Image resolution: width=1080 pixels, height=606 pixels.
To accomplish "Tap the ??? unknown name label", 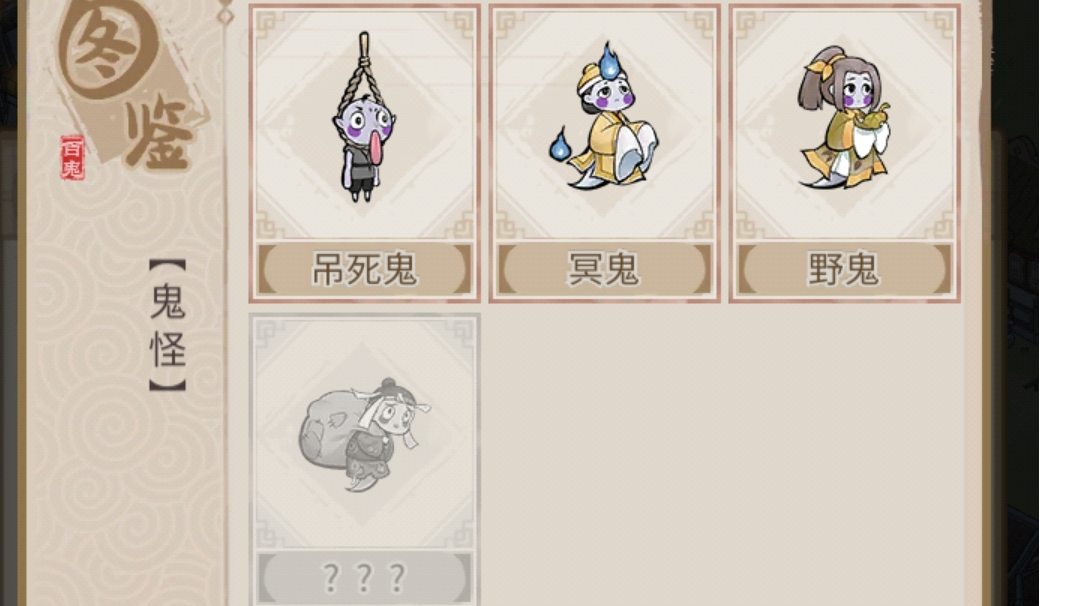I will [364, 578].
